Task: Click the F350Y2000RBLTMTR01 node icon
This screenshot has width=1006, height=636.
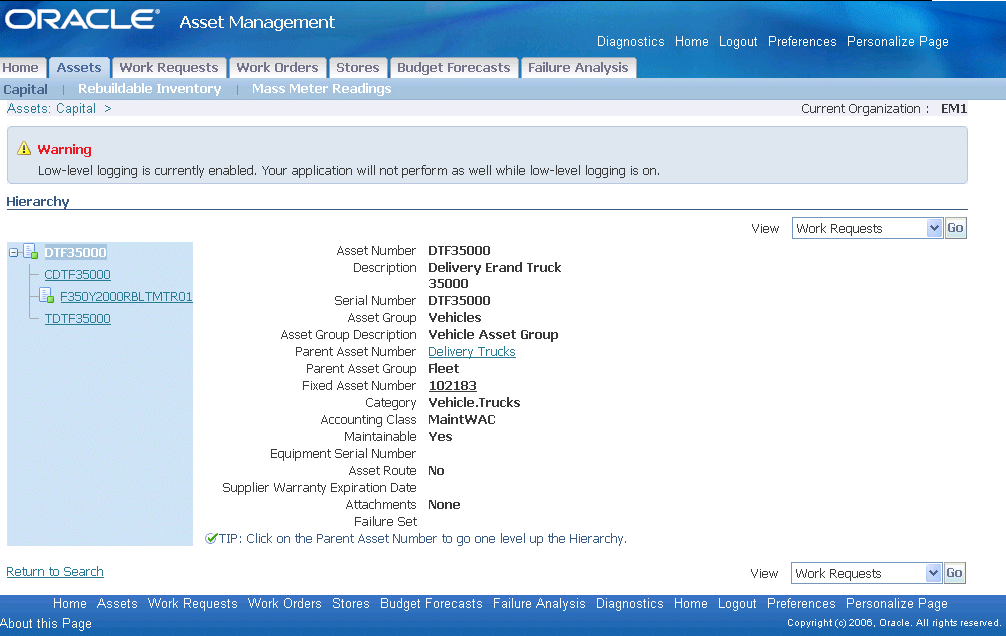Action: click(x=46, y=295)
